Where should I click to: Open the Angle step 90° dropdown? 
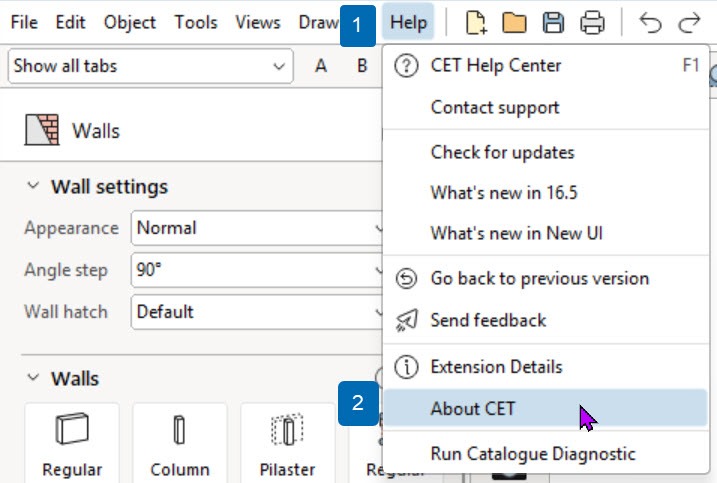[x=257, y=270]
